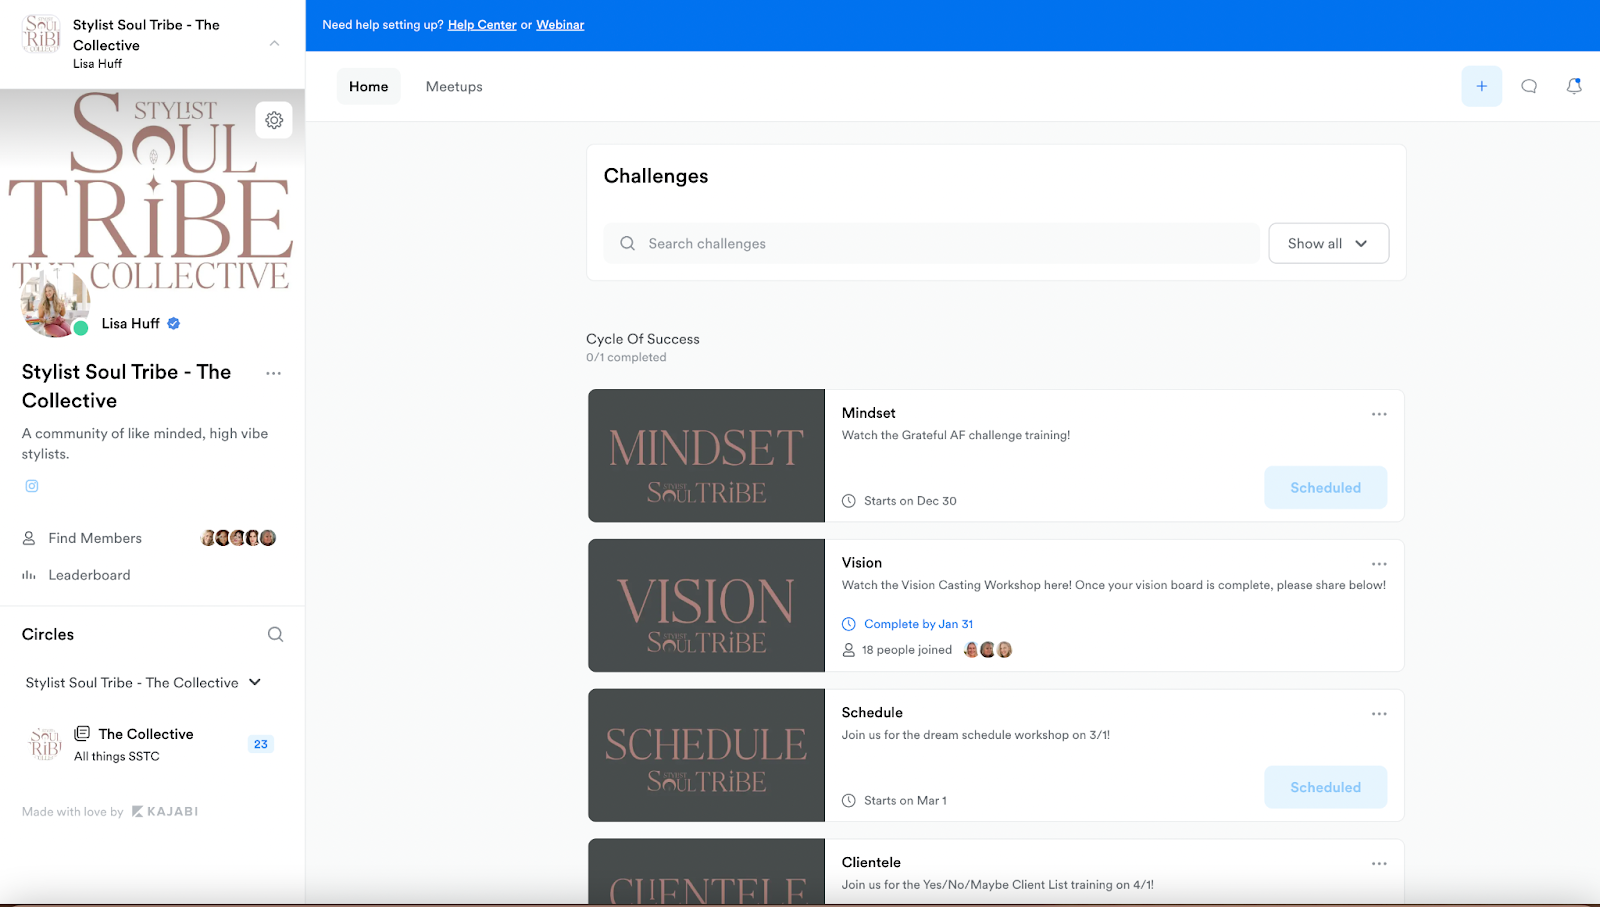
Task: Open more options for Clientele challenge
Action: [1379, 864]
